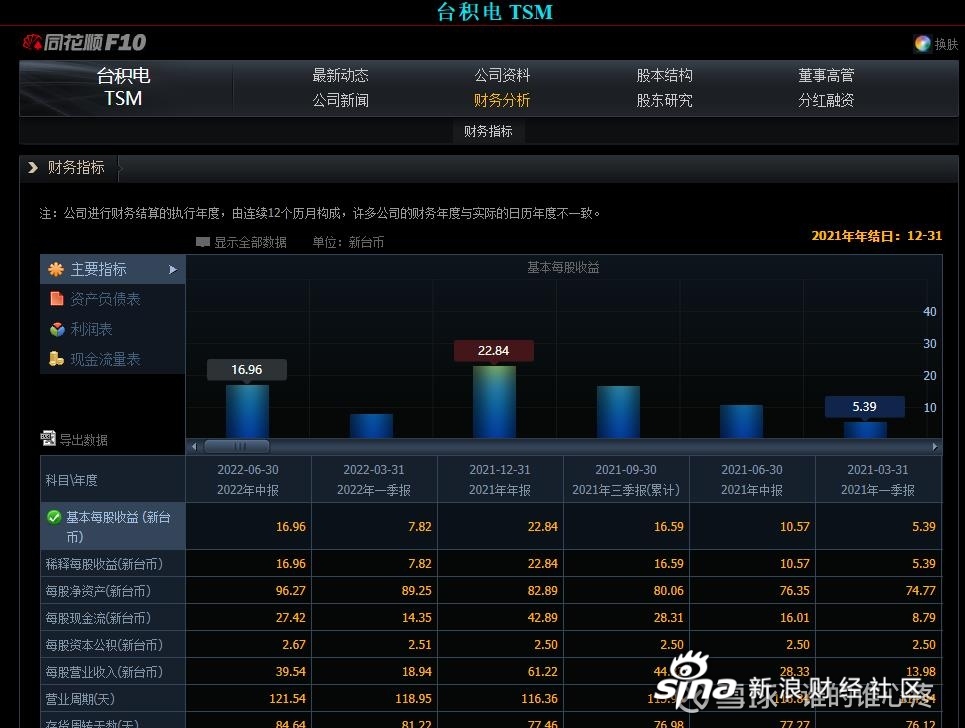Click the 现金流量表 coins icon

tap(57, 359)
